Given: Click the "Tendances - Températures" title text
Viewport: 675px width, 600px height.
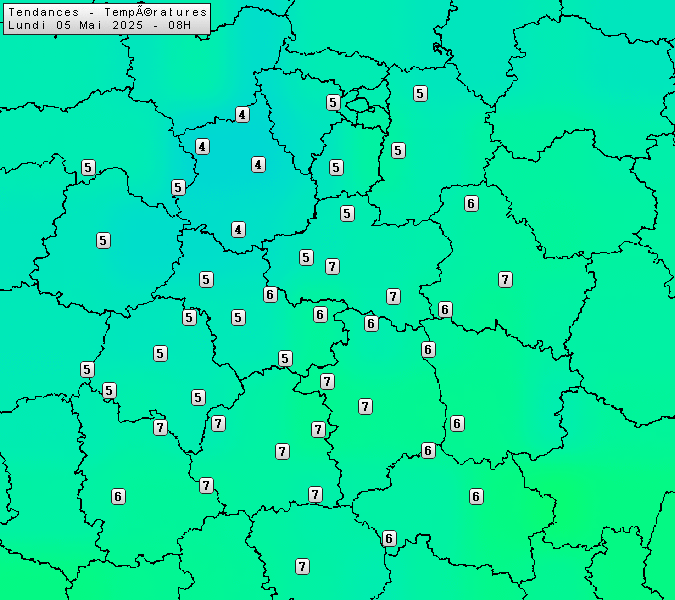Looking at the screenshot, I should coord(108,12).
